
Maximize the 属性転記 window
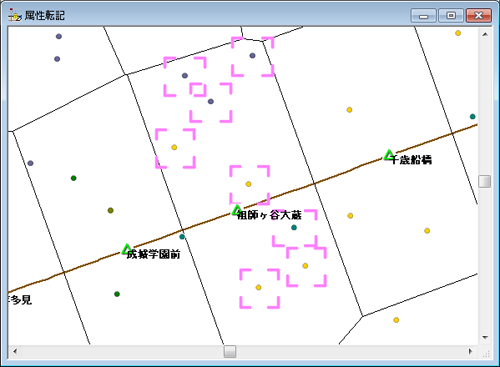pos(451,16)
